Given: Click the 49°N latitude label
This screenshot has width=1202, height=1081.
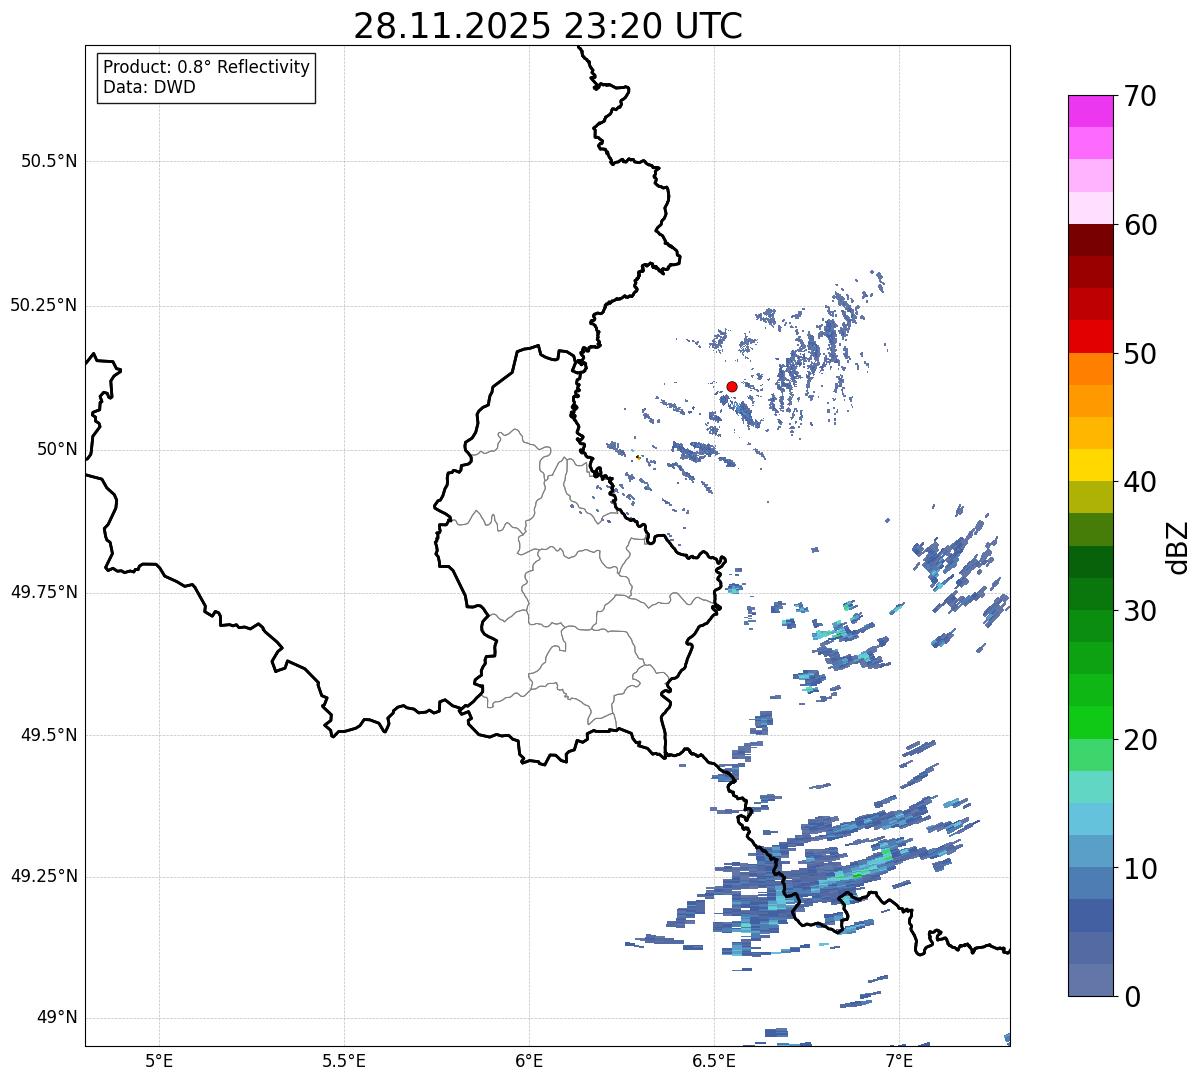Looking at the screenshot, I should [57, 1018].
